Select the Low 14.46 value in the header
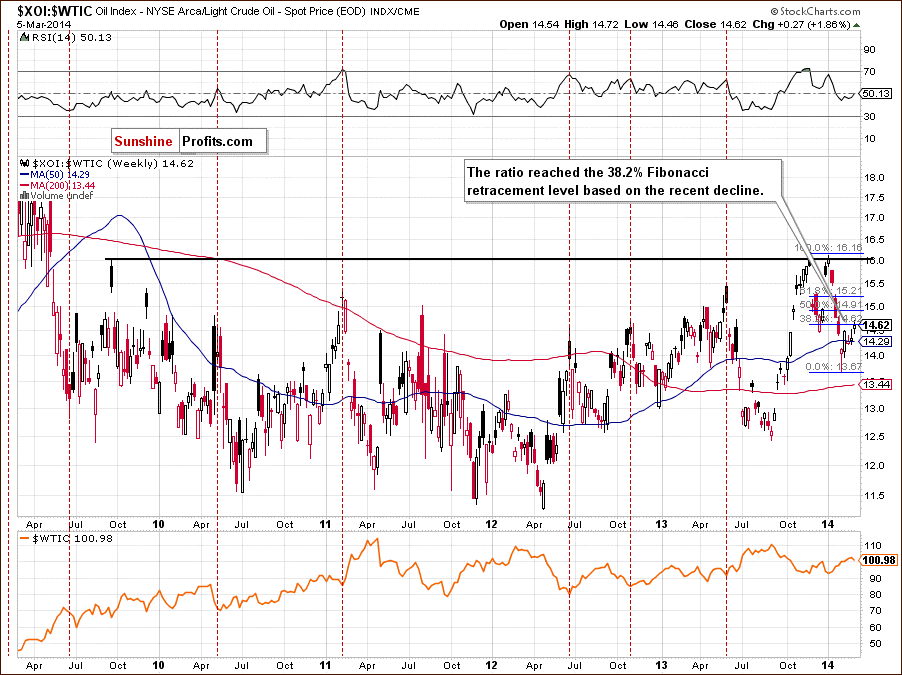This screenshot has height=675, width=902. (651, 24)
